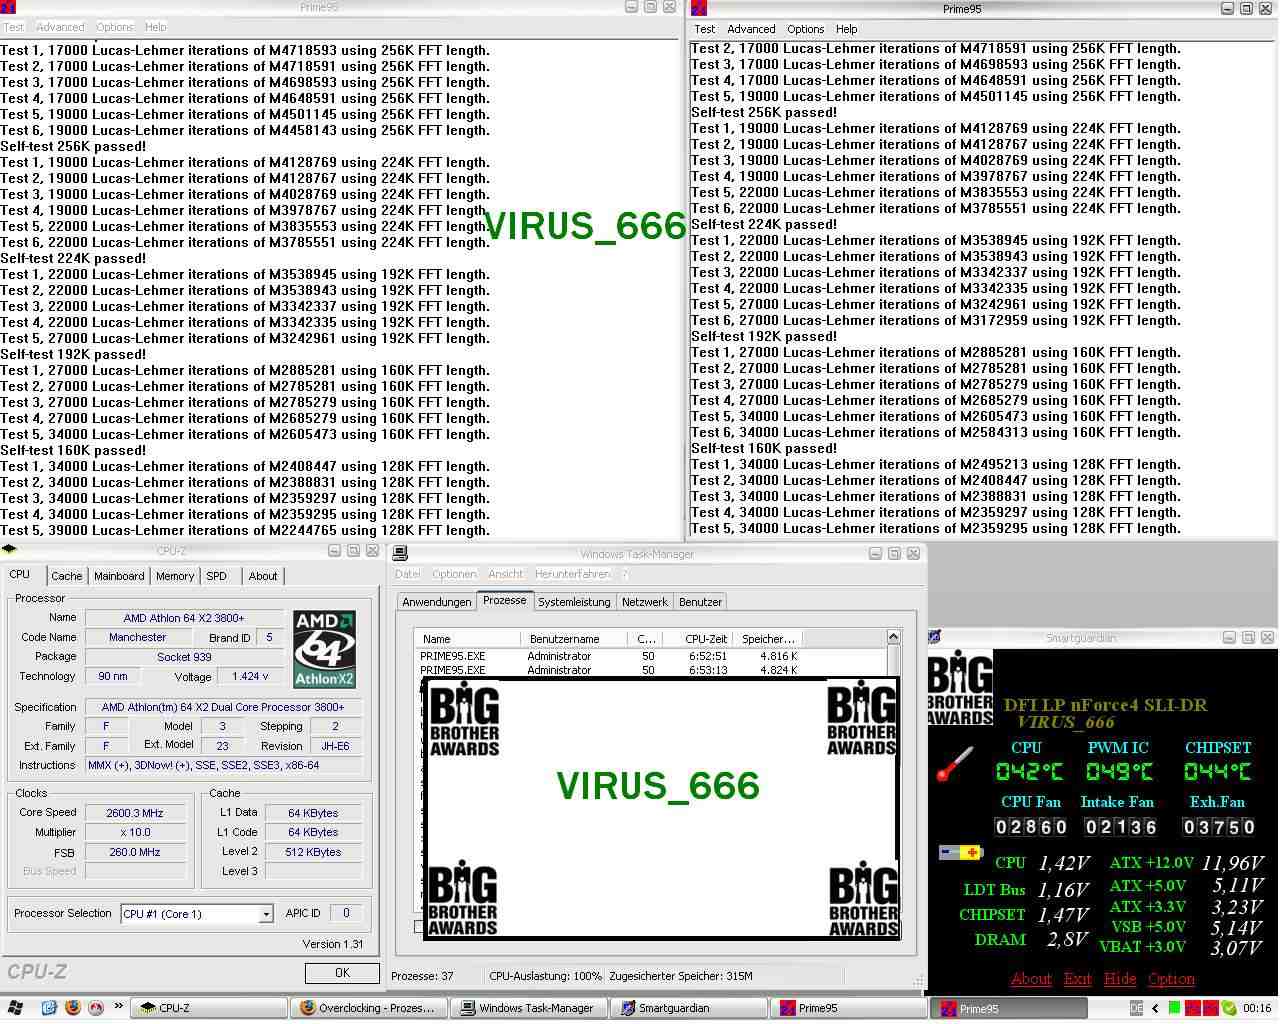Switch to Overclocking Firefox taskbar button

click(x=369, y=1008)
